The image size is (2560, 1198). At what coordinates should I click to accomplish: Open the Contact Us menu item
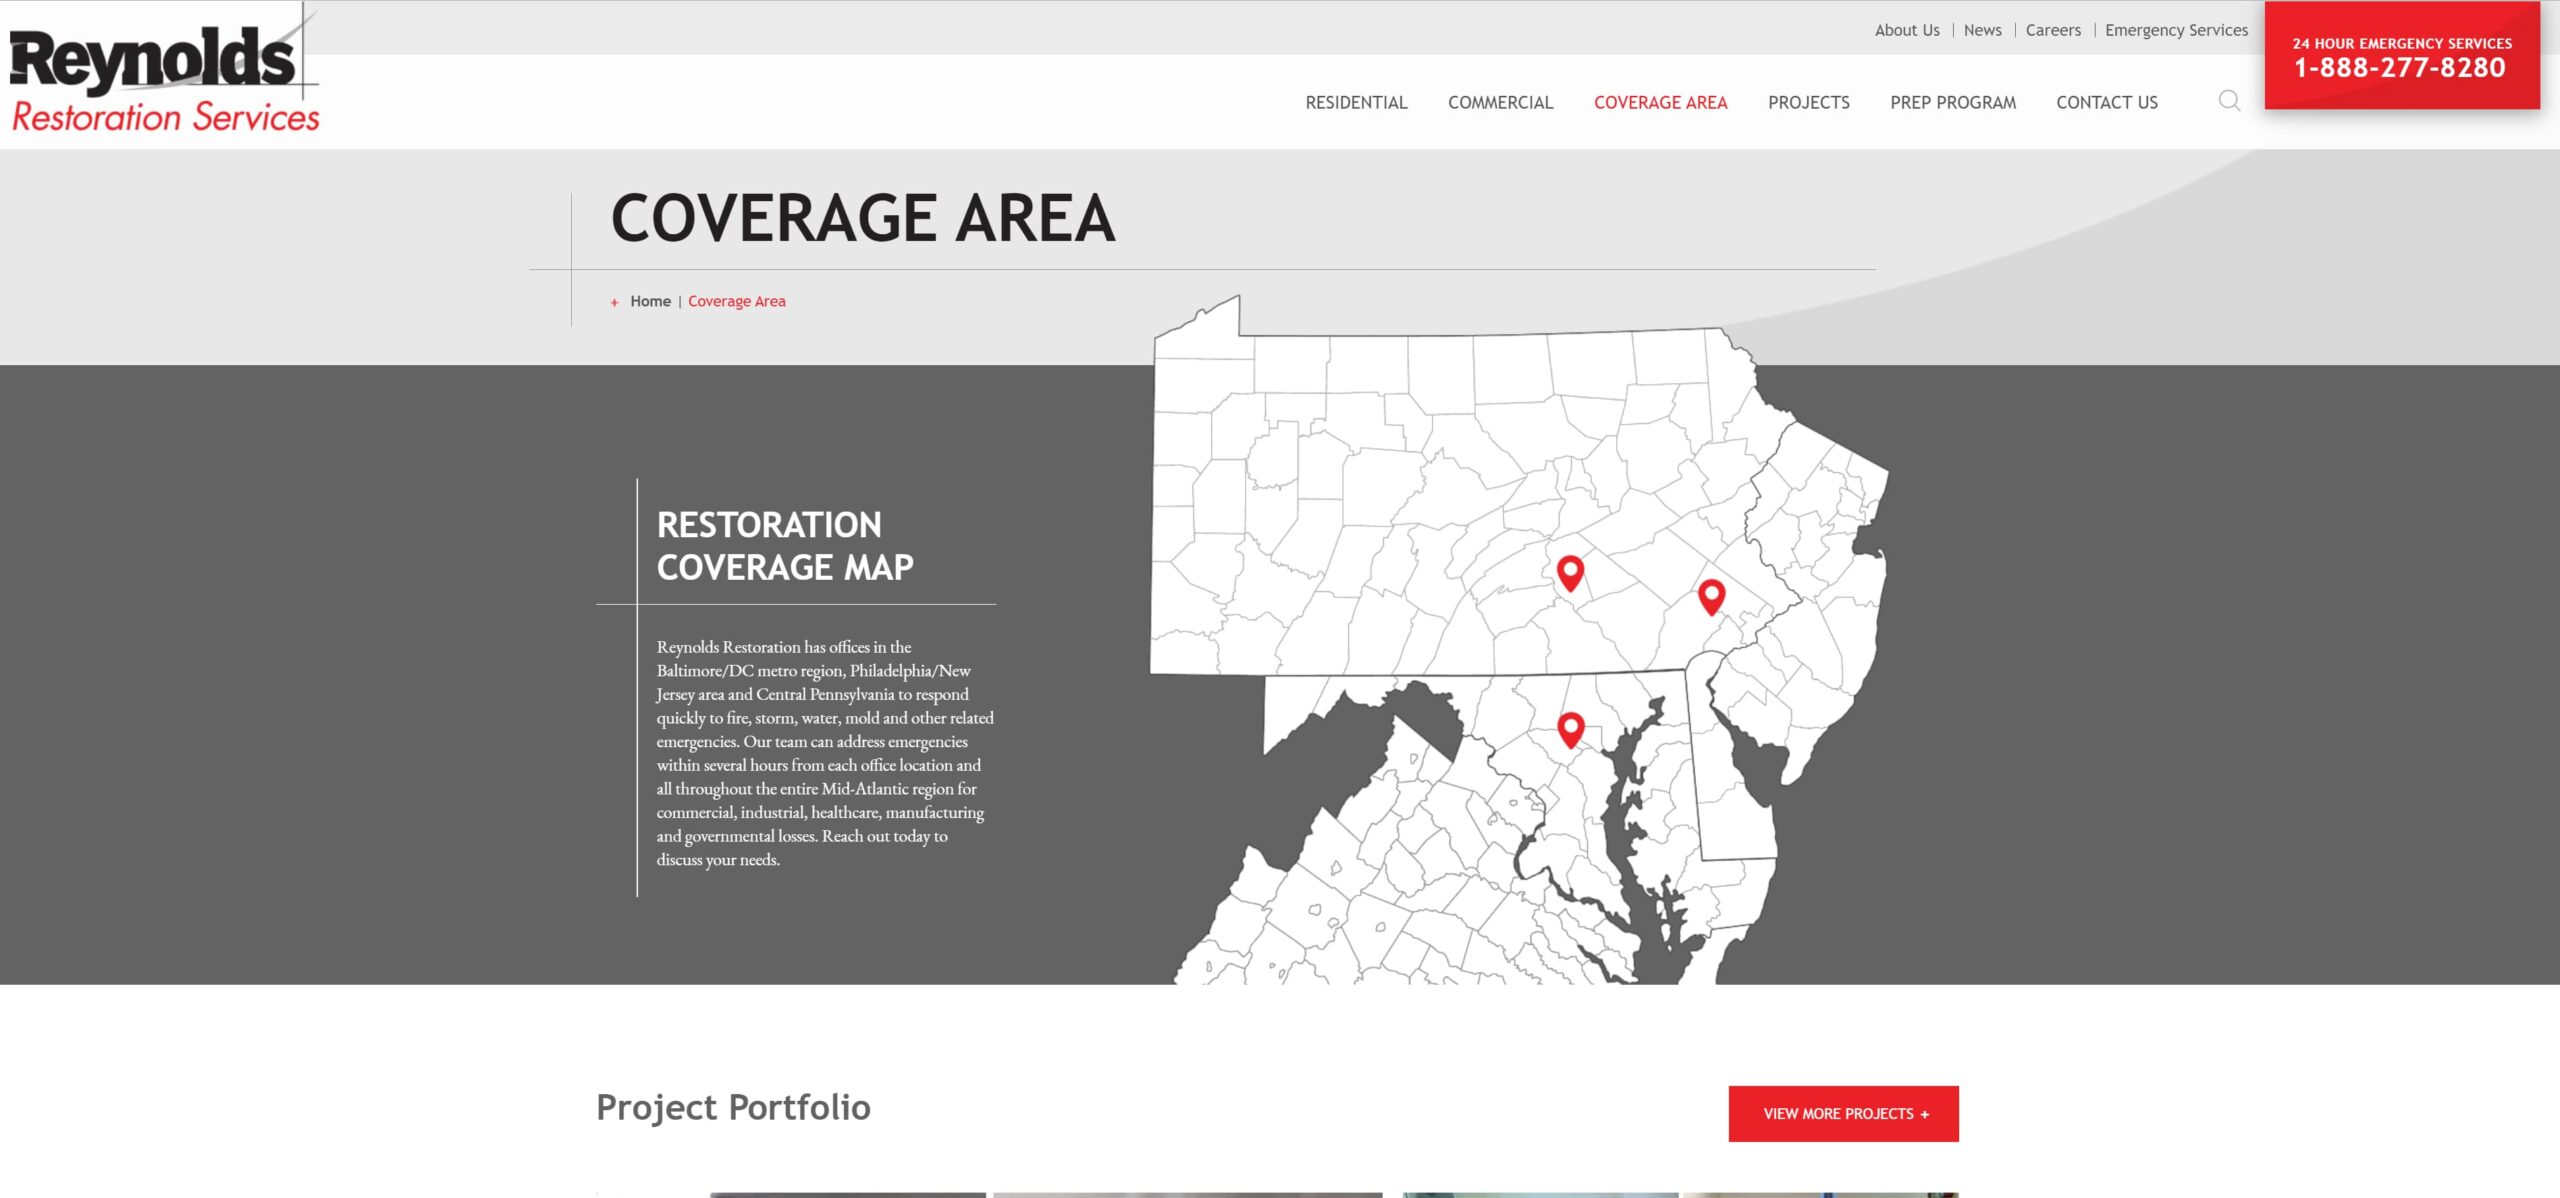2106,102
